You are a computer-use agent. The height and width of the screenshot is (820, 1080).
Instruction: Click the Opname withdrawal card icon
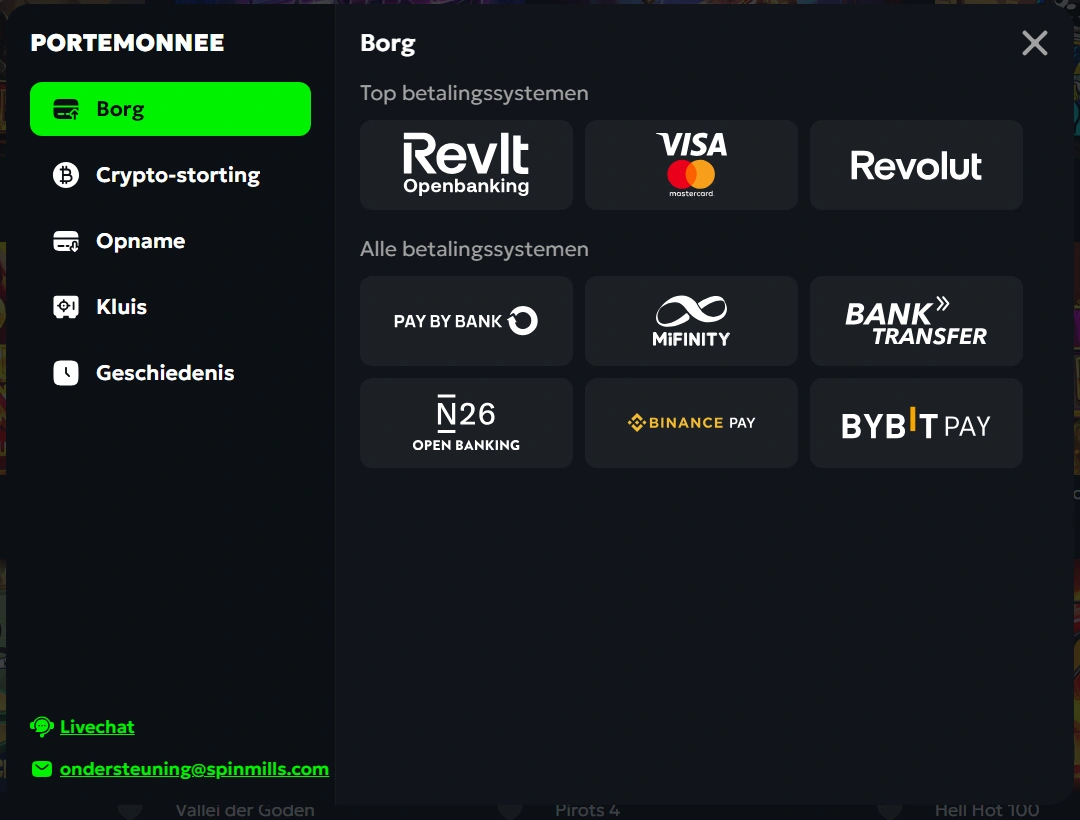tap(66, 241)
